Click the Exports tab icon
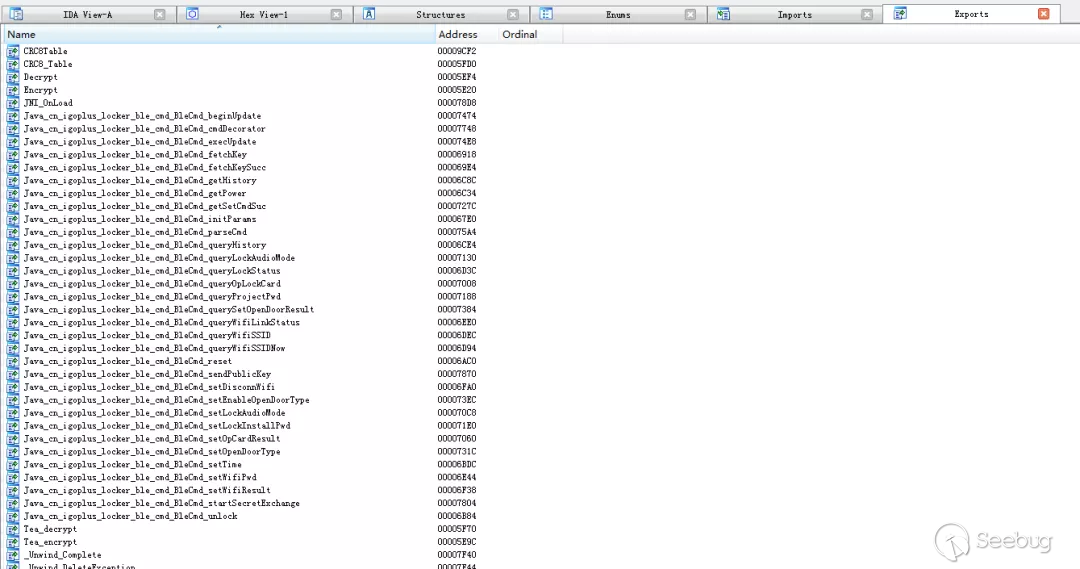 [900, 14]
